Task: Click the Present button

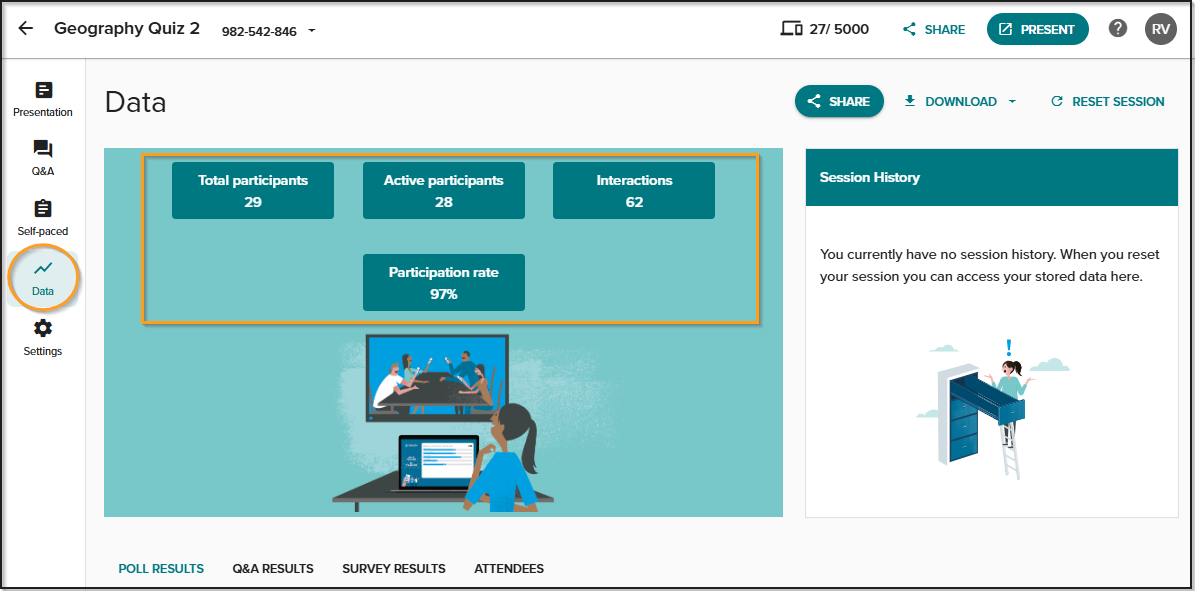Action: point(1037,29)
